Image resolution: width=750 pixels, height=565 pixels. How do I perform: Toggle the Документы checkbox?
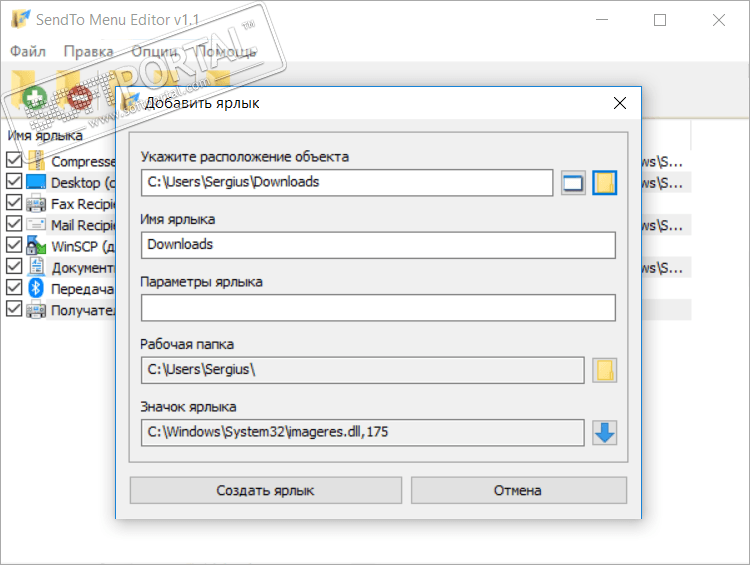14,266
